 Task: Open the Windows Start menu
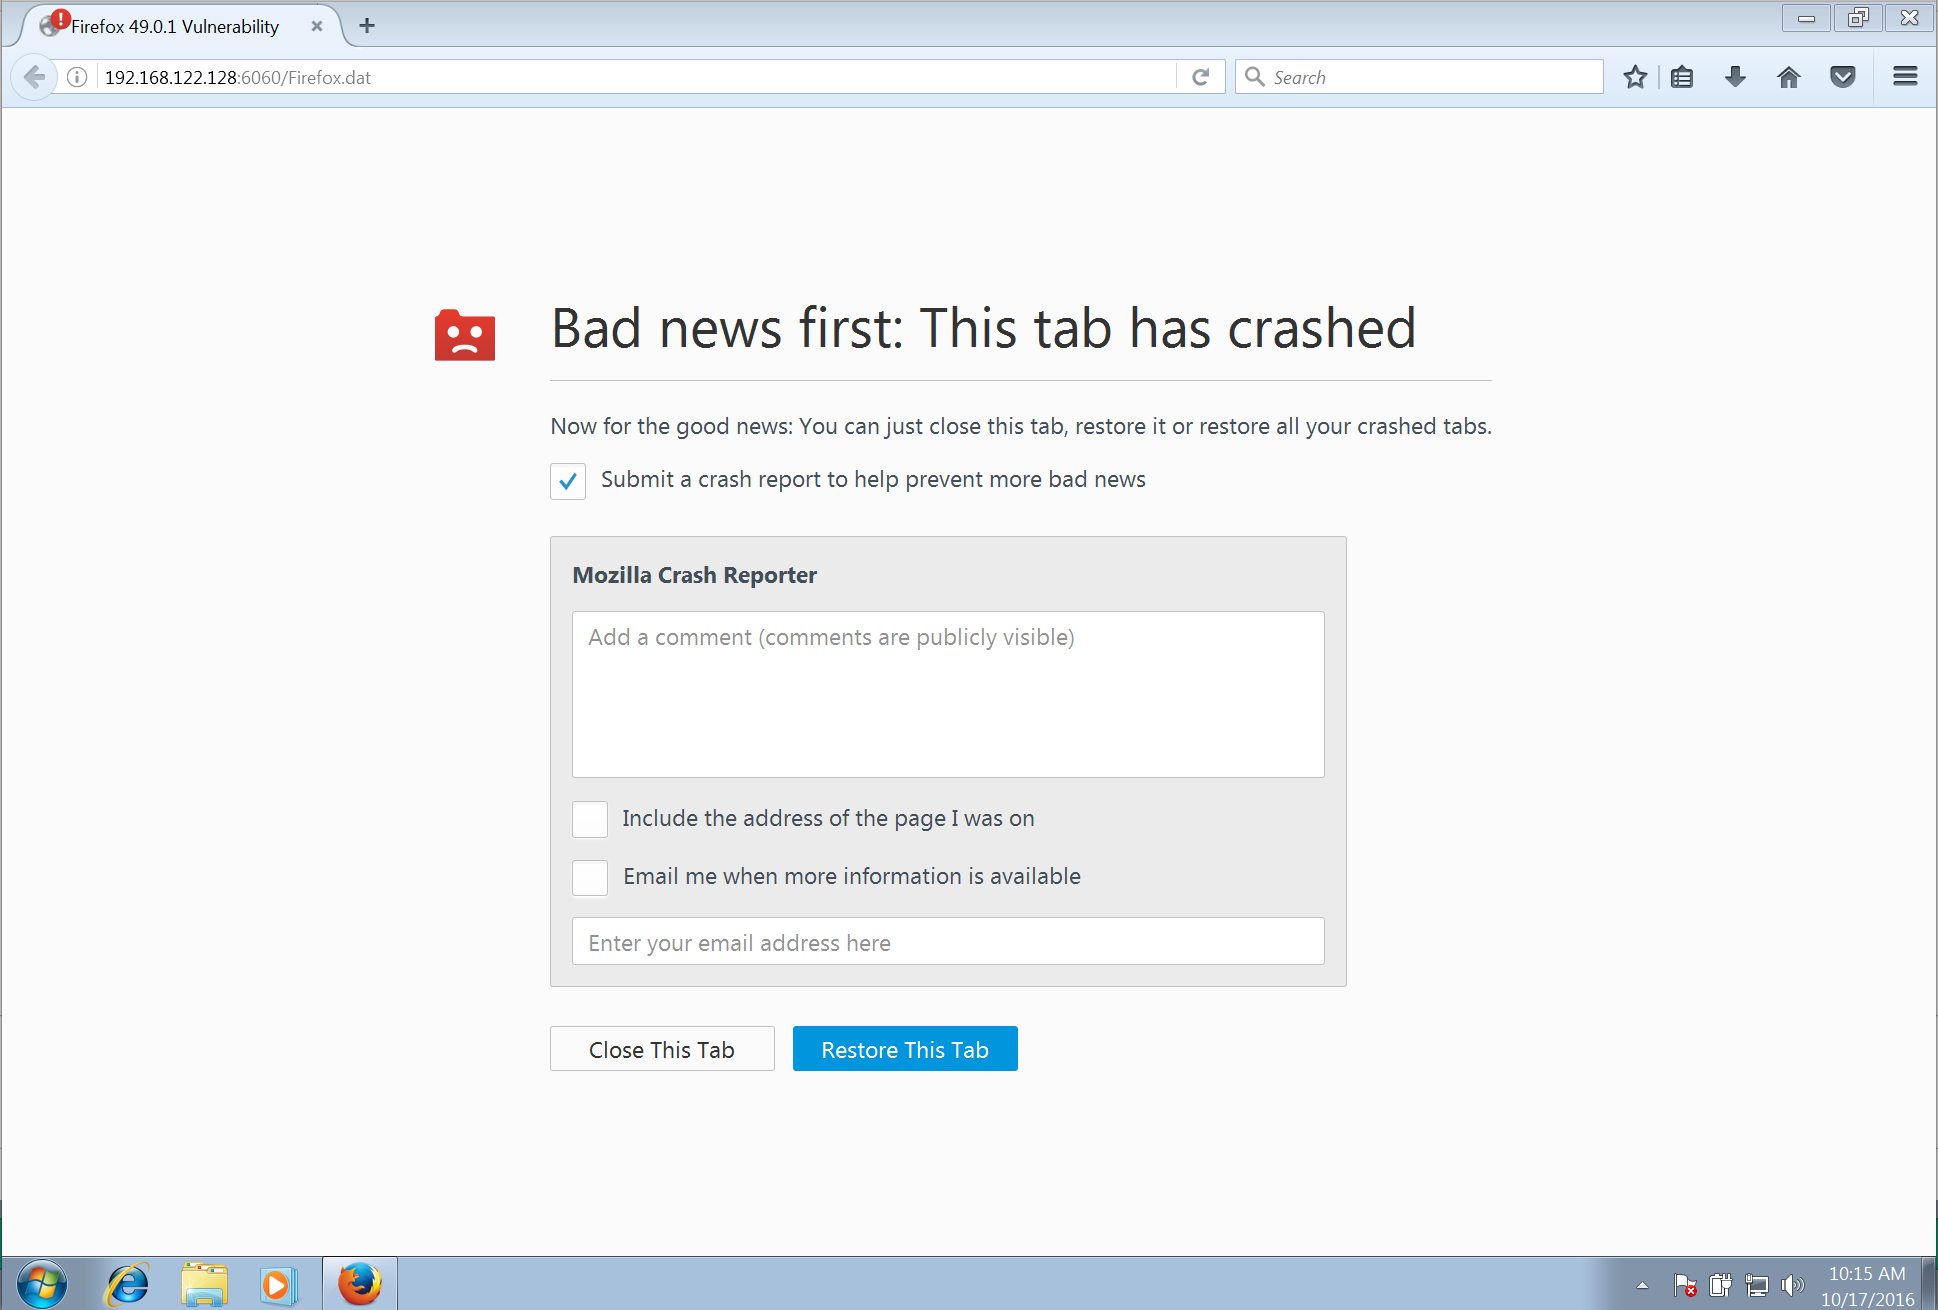point(42,1284)
